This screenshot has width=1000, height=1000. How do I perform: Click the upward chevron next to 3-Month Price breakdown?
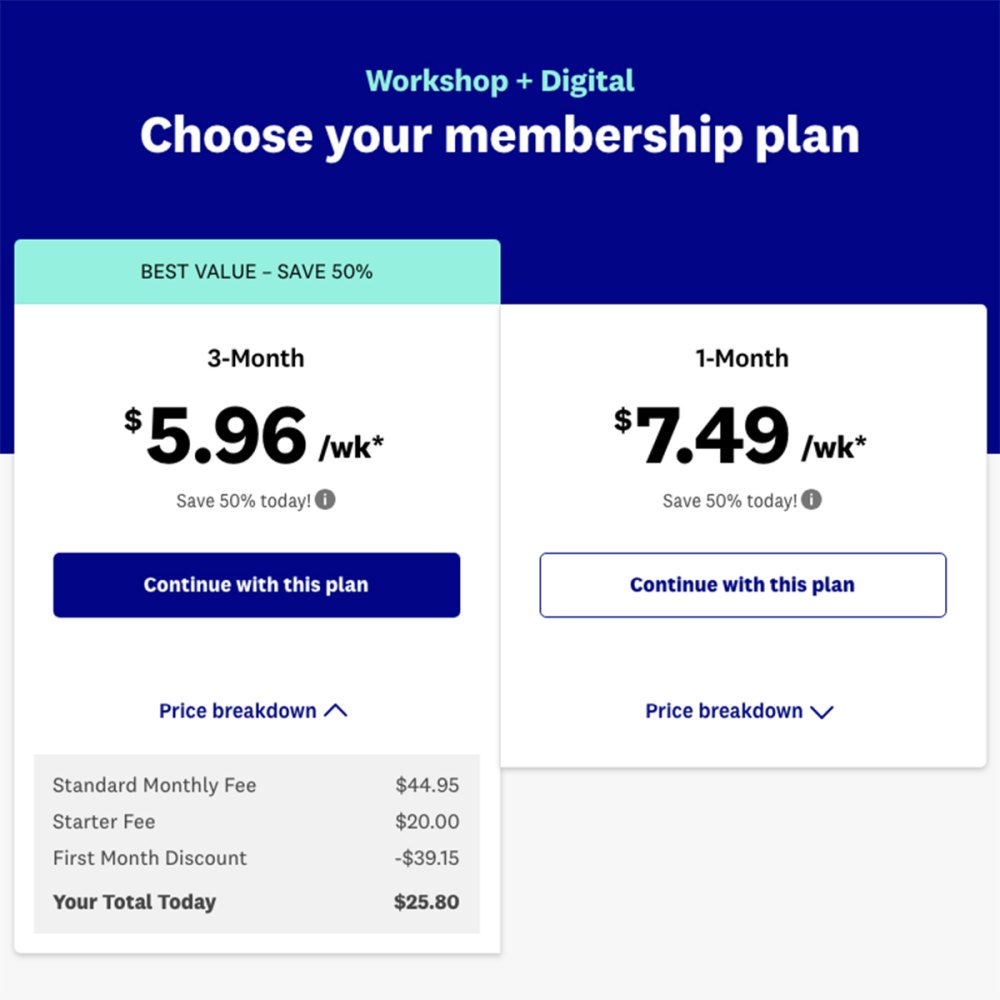(x=335, y=710)
